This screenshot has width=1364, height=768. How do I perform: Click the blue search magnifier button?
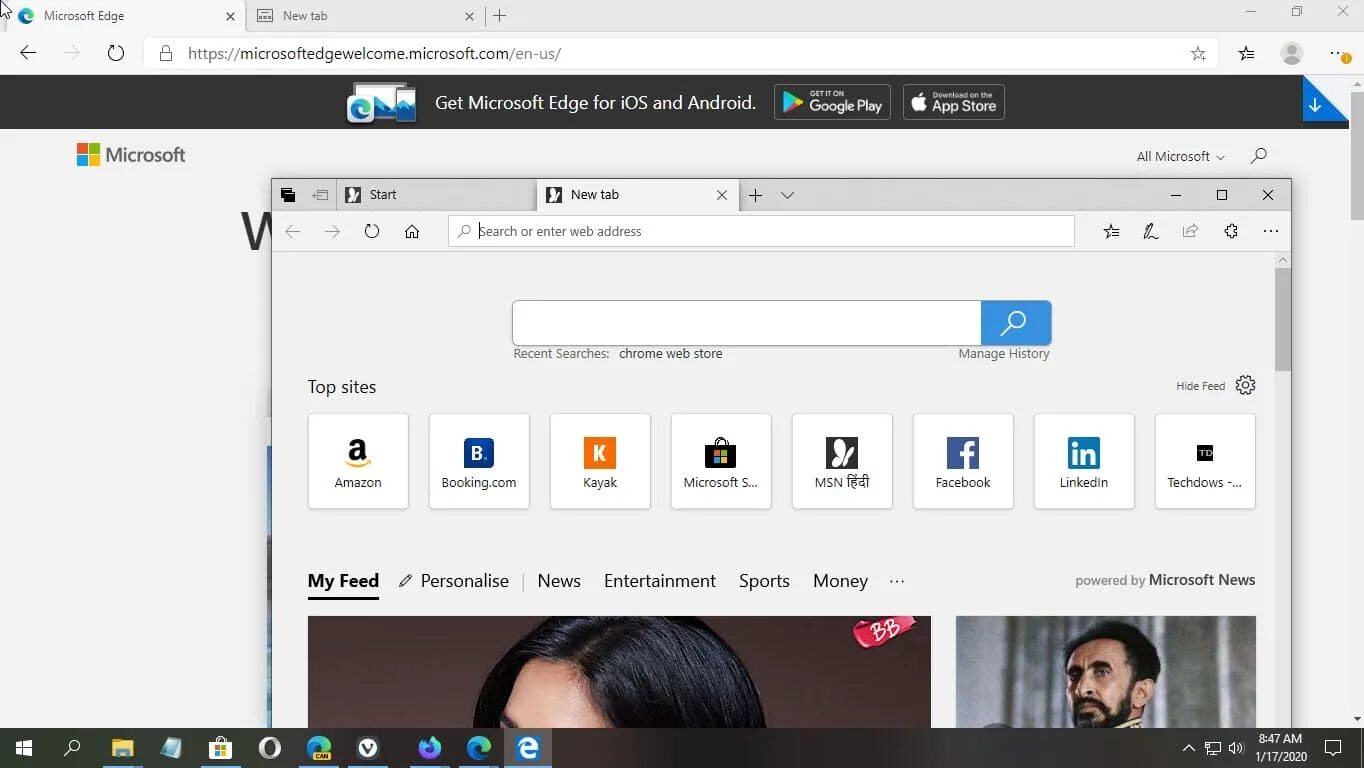(x=1016, y=323)
